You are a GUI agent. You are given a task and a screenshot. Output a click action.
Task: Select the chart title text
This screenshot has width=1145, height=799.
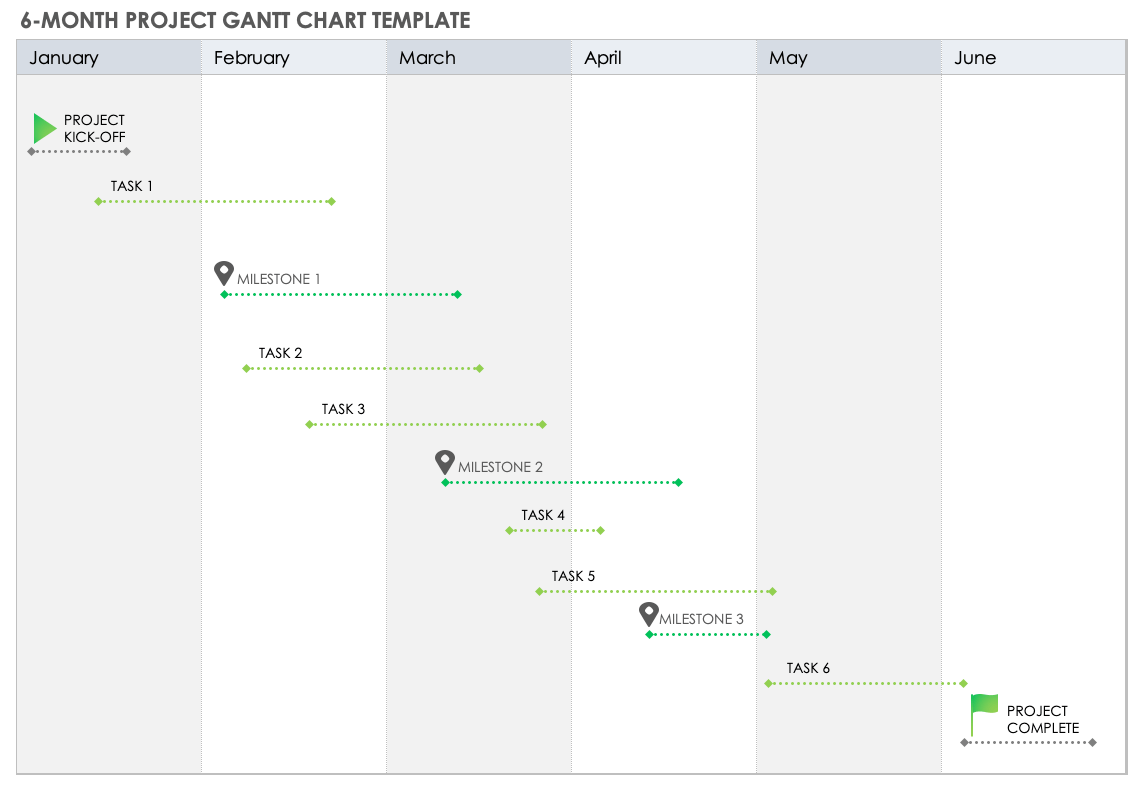tap(245, 19)
